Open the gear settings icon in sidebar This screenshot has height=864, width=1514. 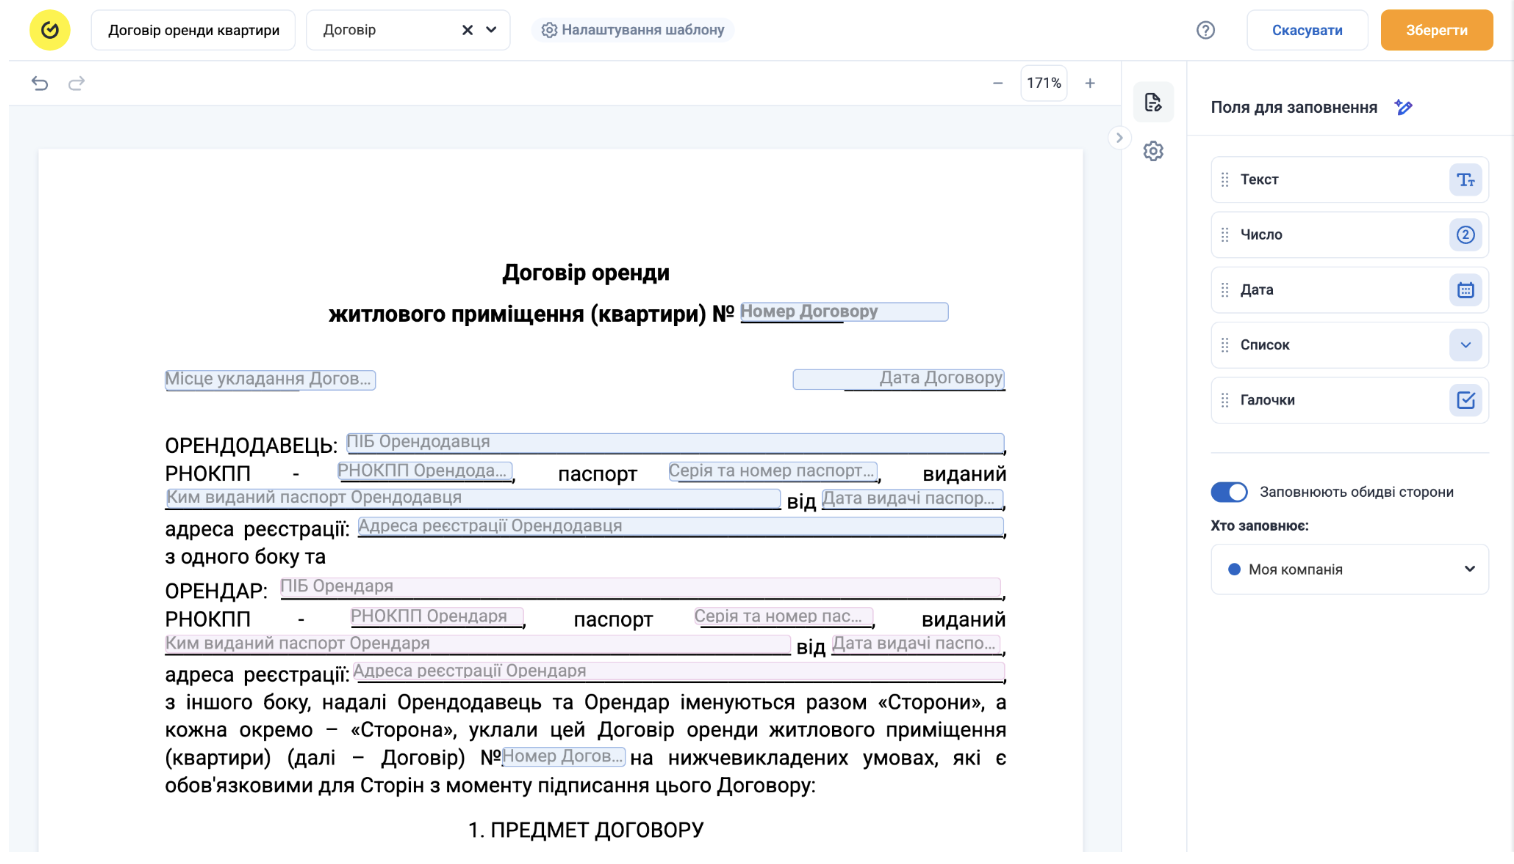click(1153, 151)
